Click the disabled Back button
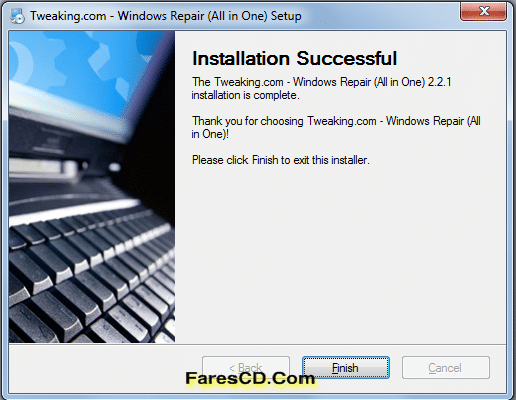Viewport: 516px width, 400px height. (x=246, y=367)
